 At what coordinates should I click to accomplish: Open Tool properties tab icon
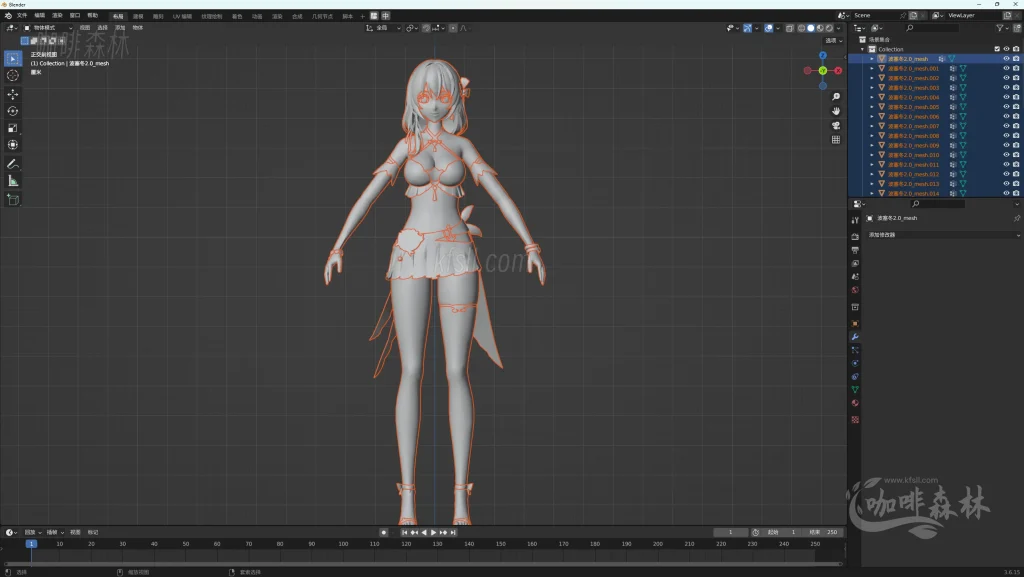[855, 221]
